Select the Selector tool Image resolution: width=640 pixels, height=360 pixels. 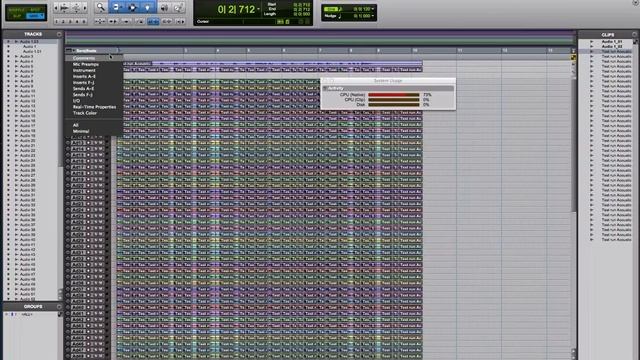132,7
